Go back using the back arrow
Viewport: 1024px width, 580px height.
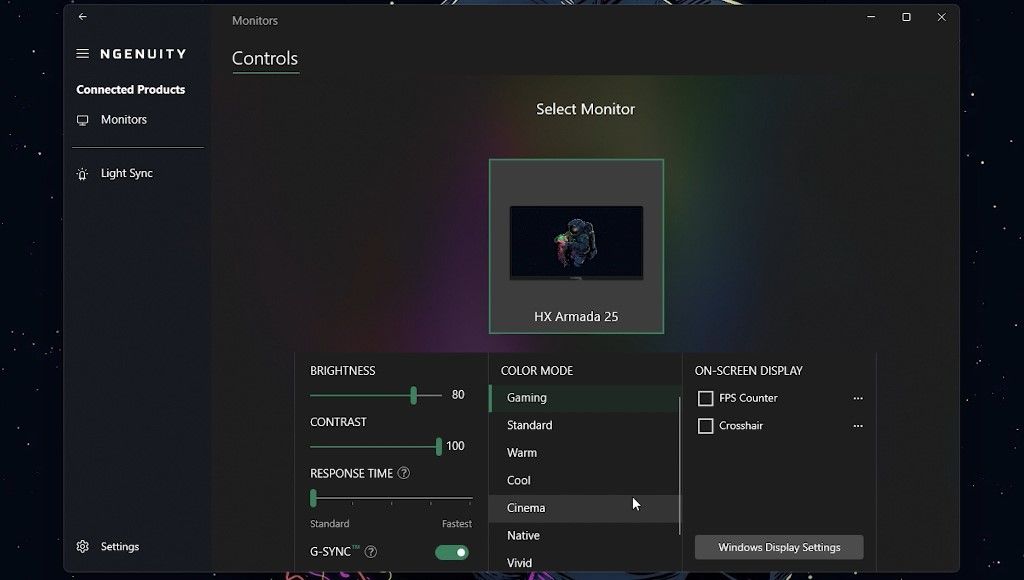coord(82,17)
